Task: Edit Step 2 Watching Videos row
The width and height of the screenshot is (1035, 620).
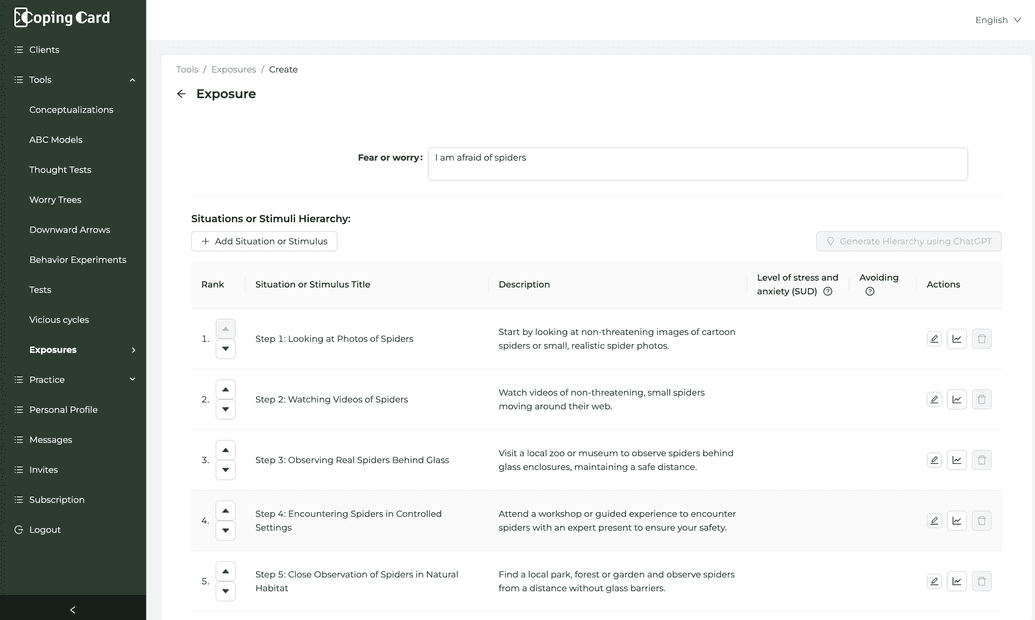Action: pos(934,399)
